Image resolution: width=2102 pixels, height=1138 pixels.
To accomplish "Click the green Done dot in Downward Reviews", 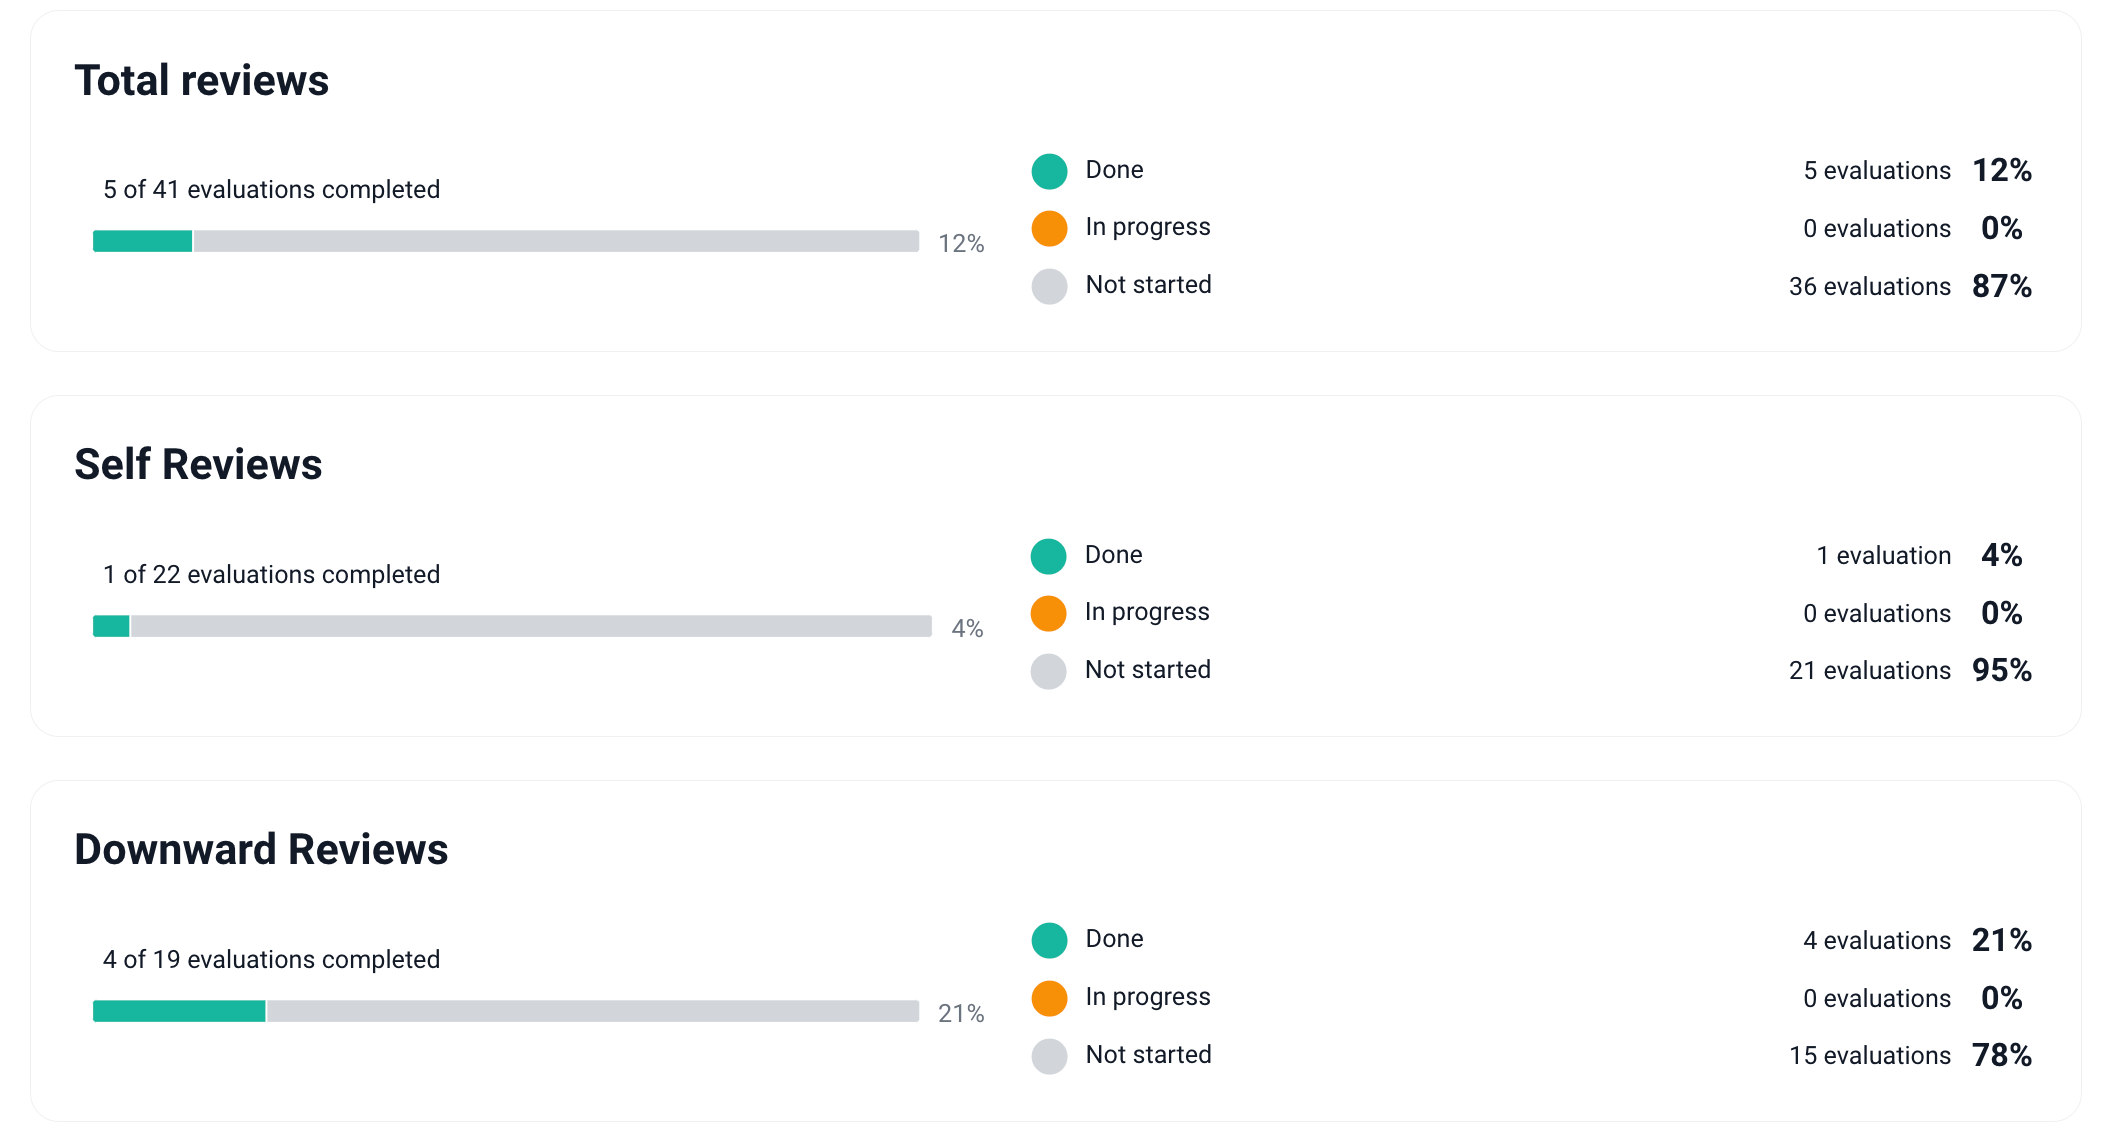I will [x=1049, y=940].
